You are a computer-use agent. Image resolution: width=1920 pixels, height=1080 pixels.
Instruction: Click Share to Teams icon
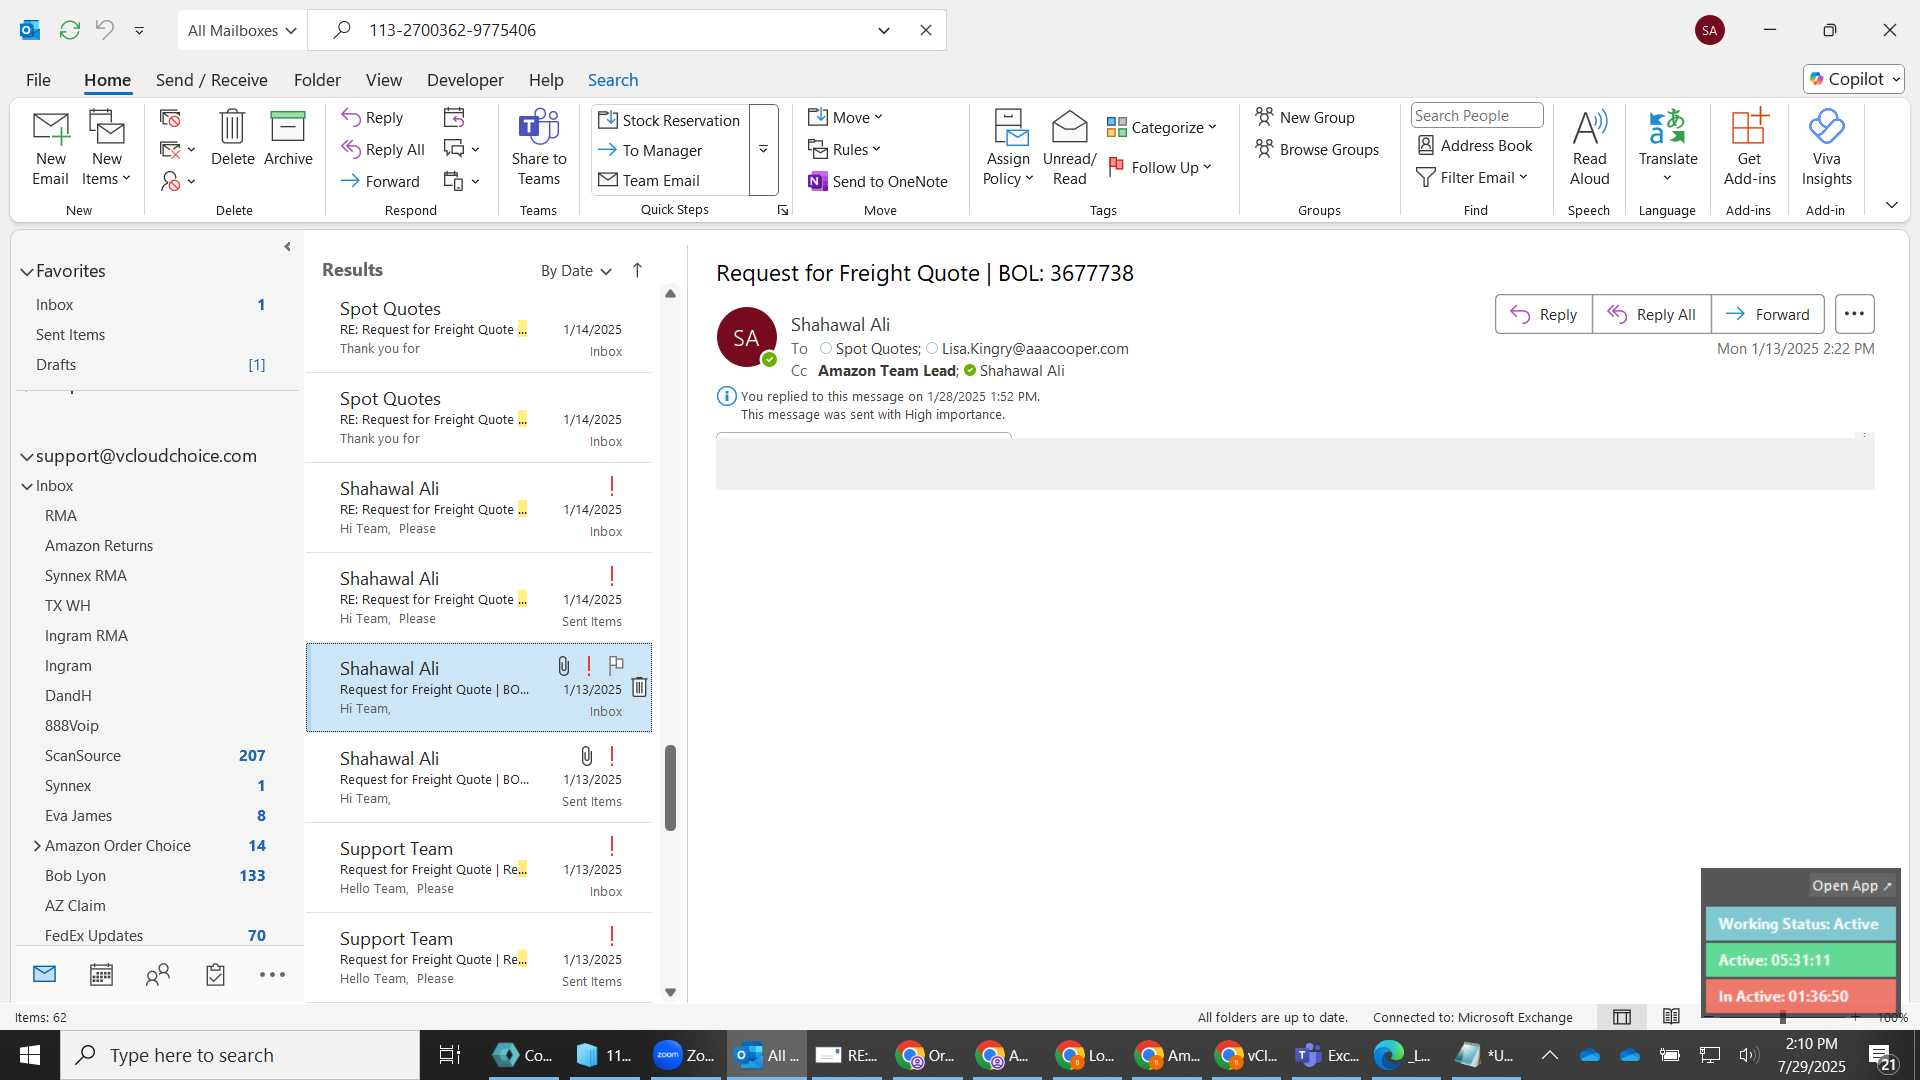(538, 147)
